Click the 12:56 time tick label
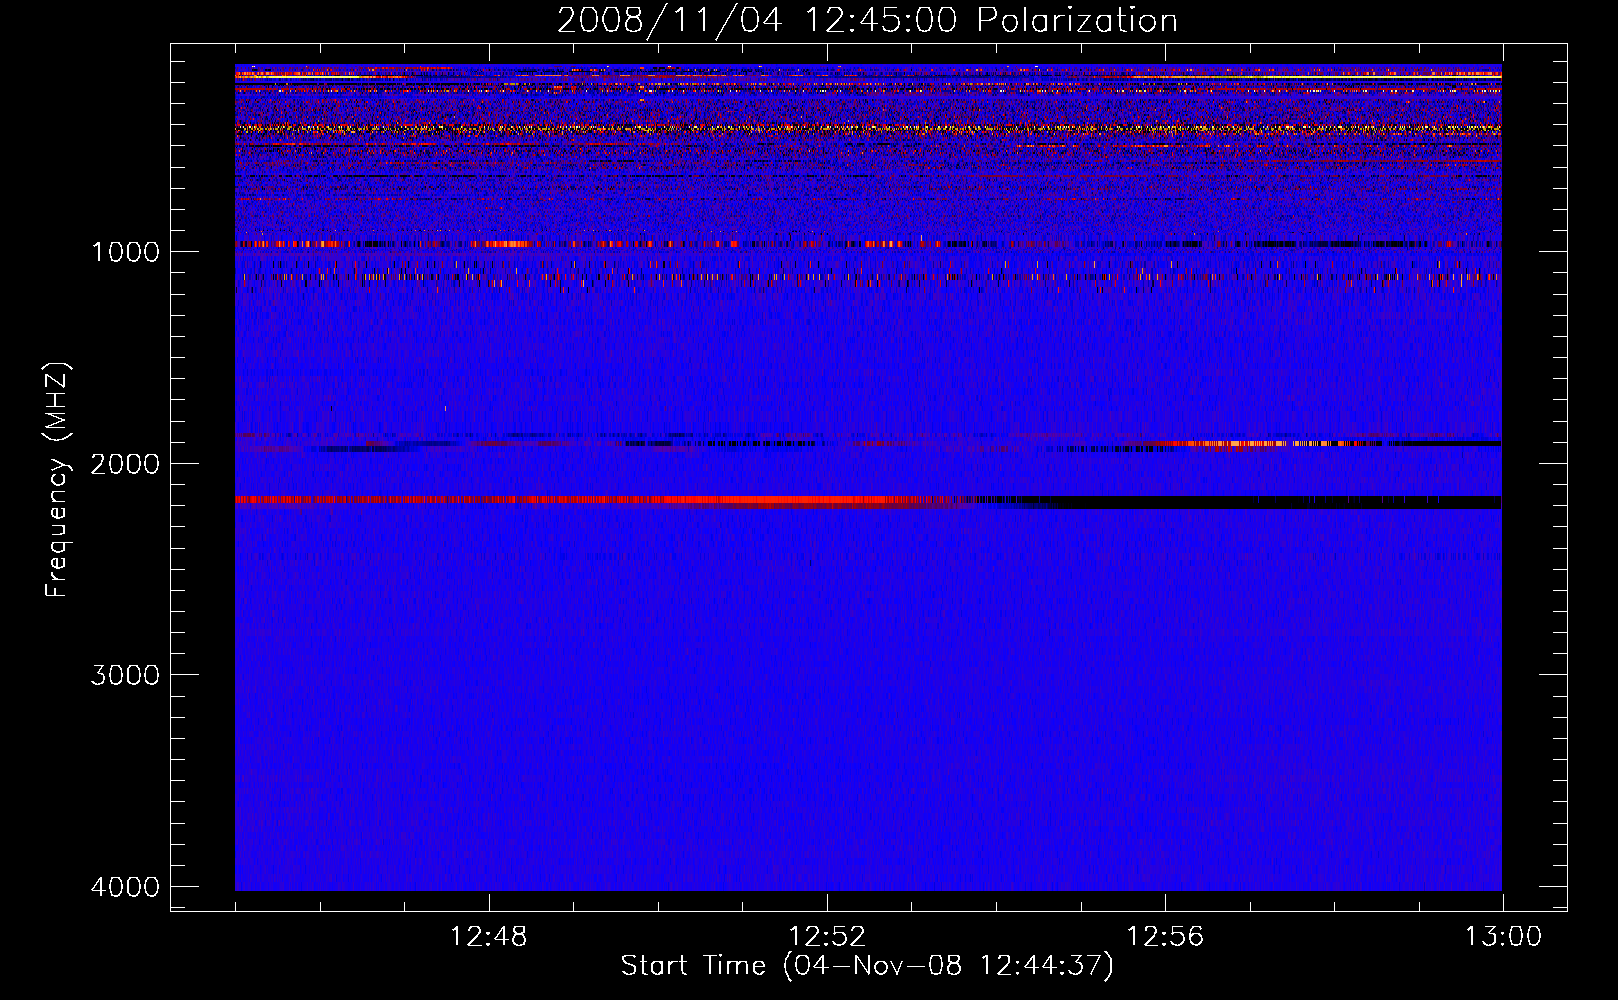 coord(1165,937)
